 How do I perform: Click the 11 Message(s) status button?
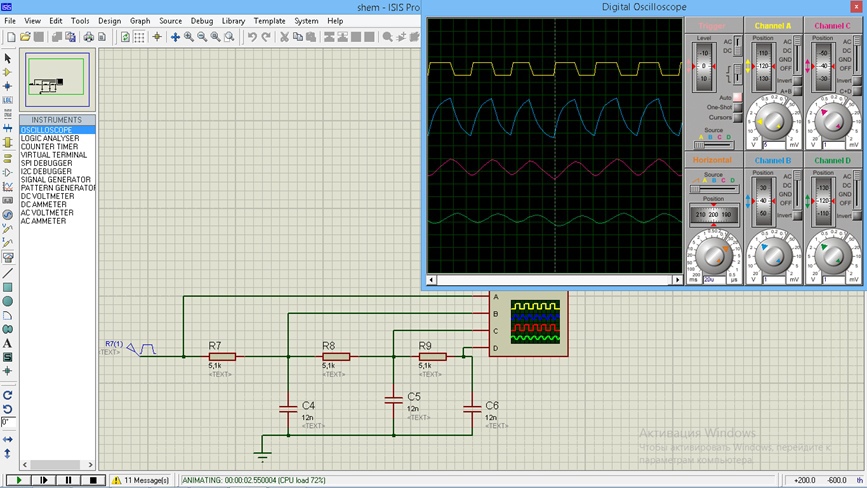[x=139, y=480]
